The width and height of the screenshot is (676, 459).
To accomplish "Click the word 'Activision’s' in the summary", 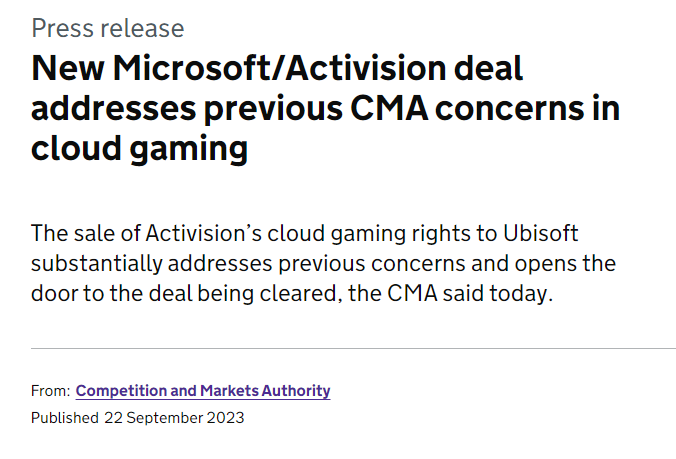I will tap(205, 233).
